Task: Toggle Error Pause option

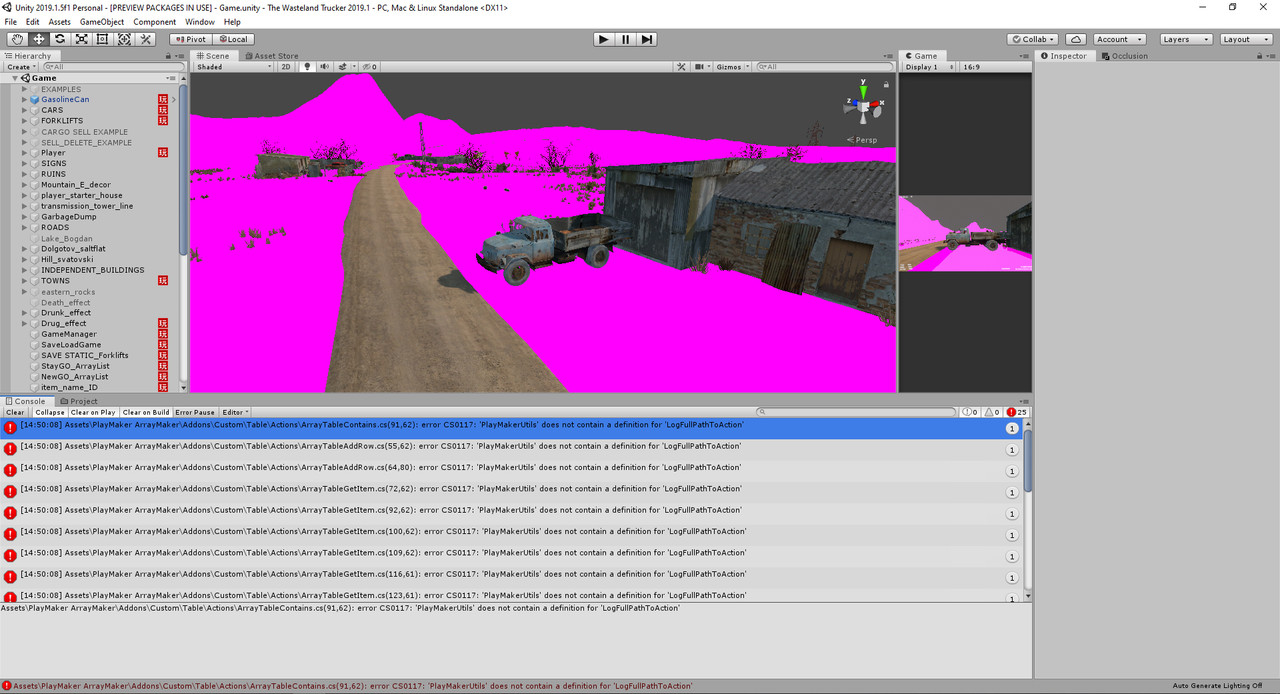Action: (x=195, y=412)
